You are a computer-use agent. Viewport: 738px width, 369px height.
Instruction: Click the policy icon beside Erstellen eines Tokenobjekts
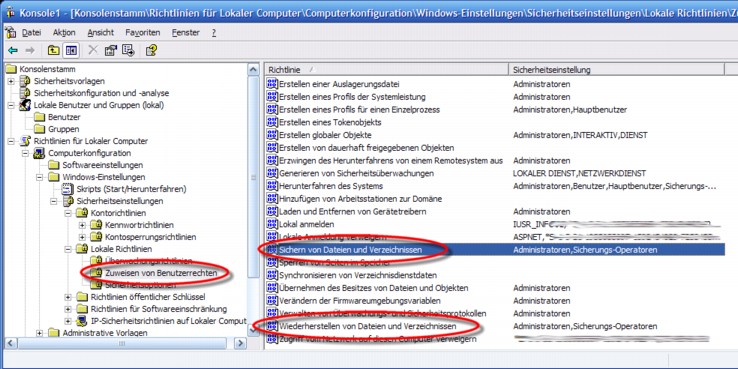[272, 122]
